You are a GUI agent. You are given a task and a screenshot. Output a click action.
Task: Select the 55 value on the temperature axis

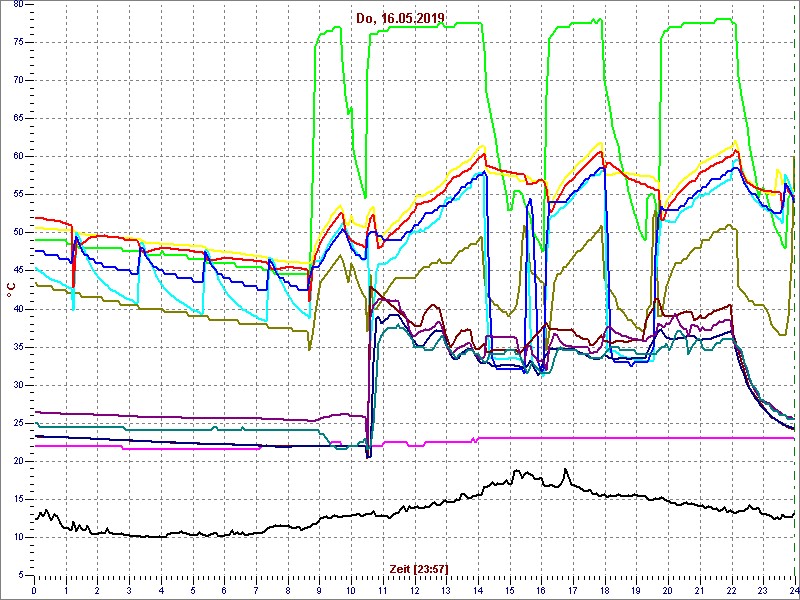tap(18, 194)
